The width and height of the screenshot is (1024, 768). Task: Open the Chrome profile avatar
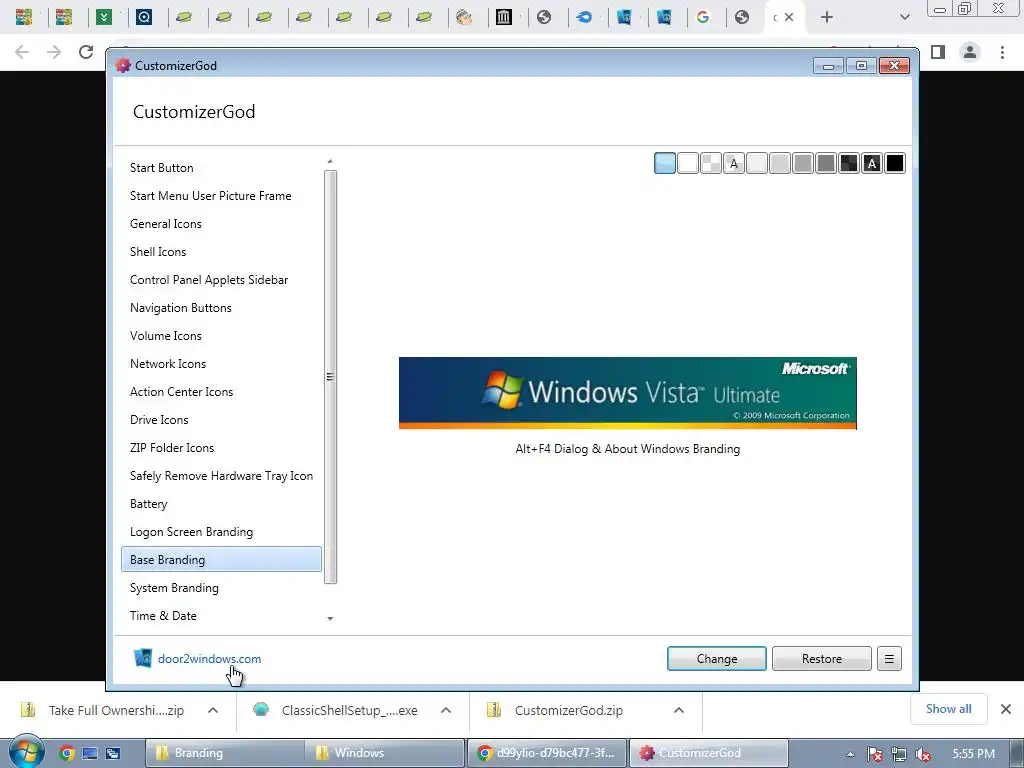click(970, 52)
